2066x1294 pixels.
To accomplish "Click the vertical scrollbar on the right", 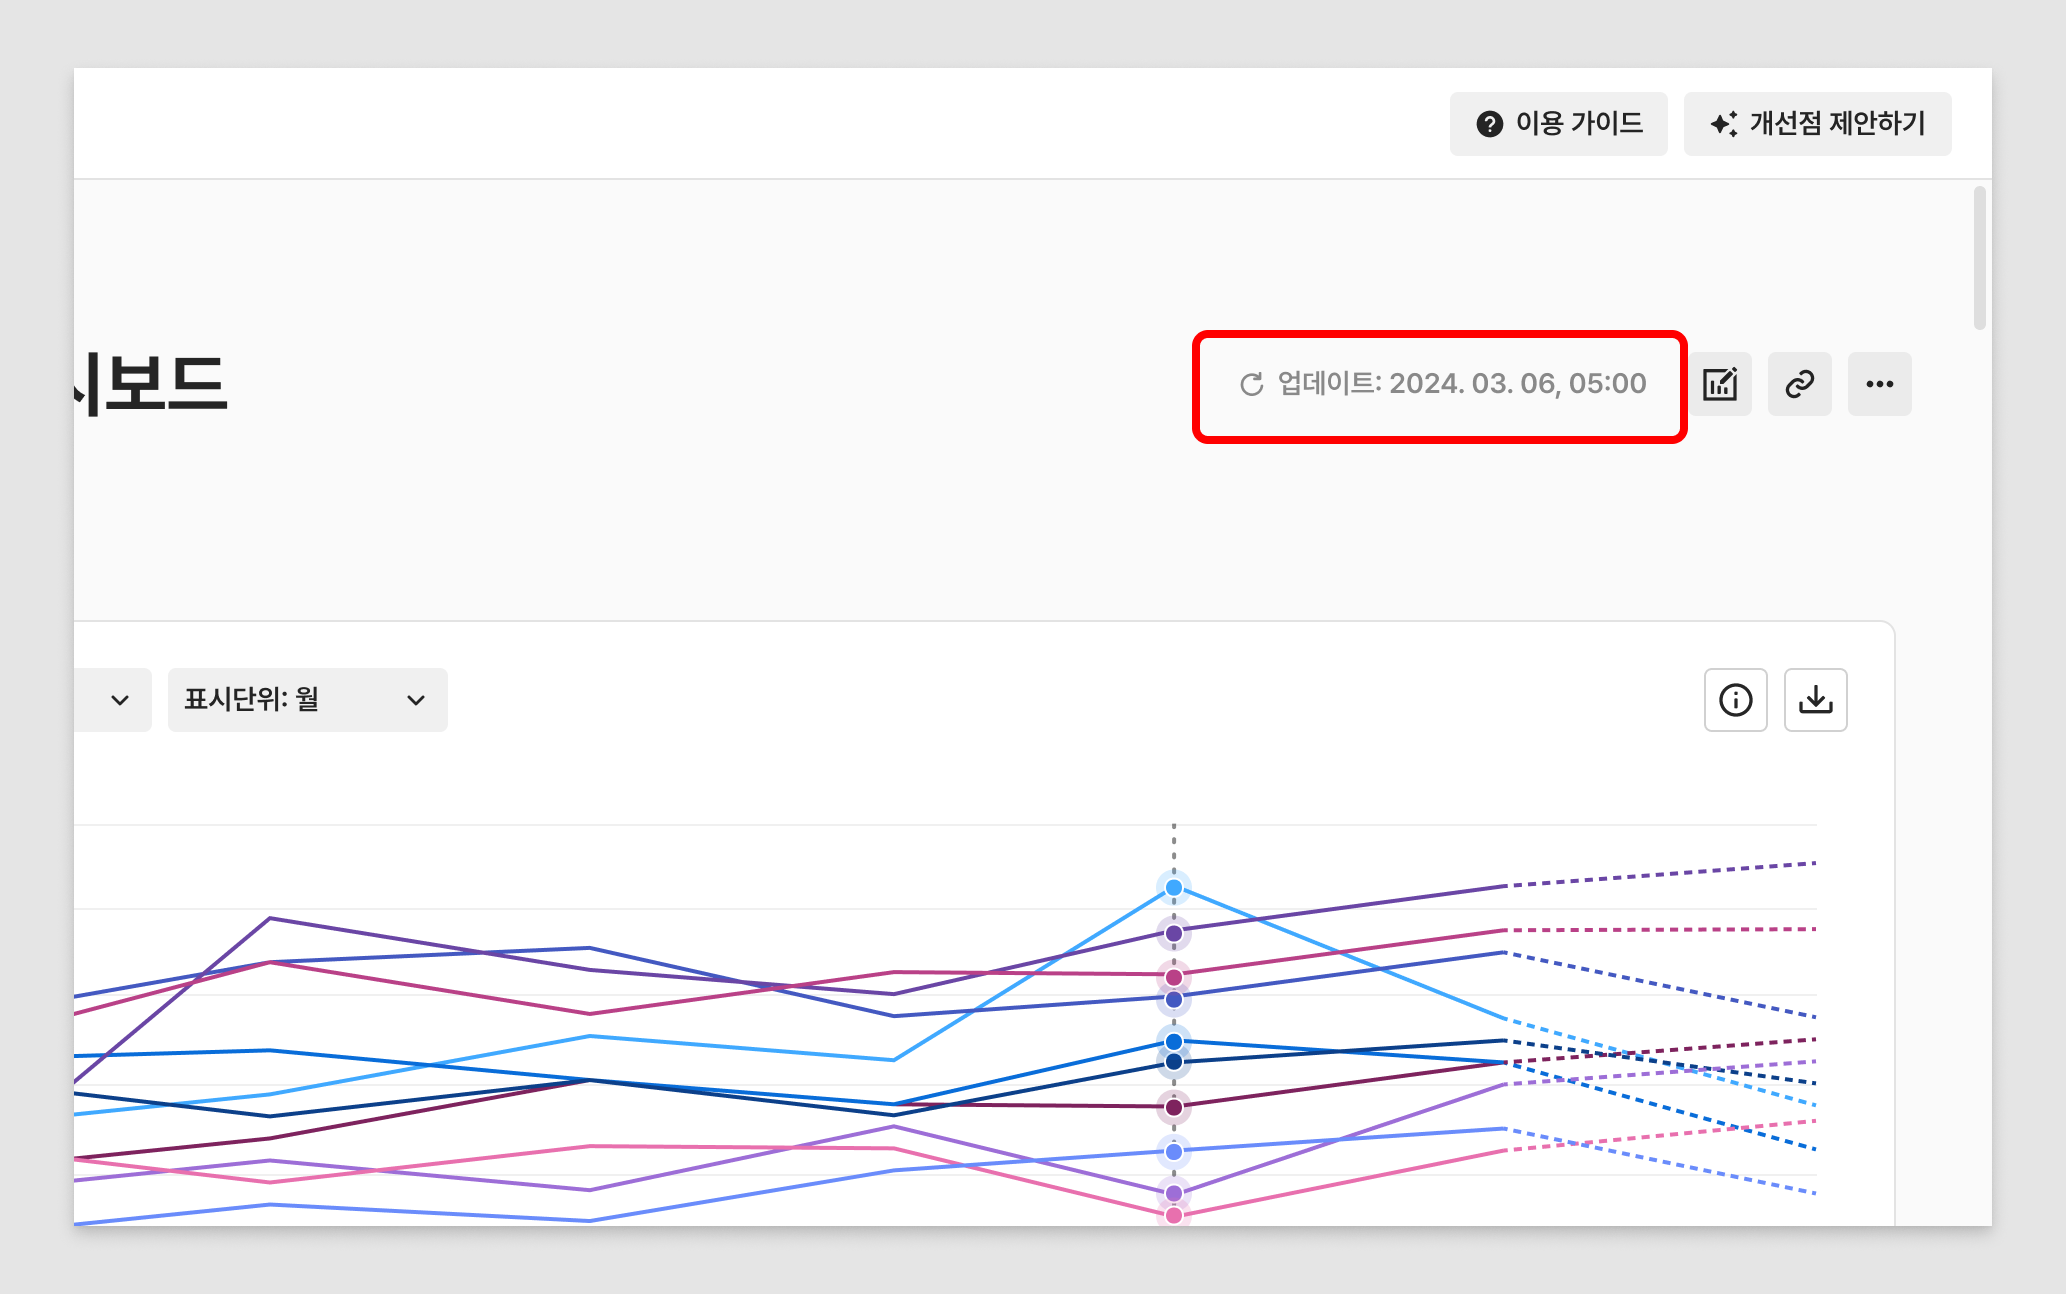I will (1979, 258).
